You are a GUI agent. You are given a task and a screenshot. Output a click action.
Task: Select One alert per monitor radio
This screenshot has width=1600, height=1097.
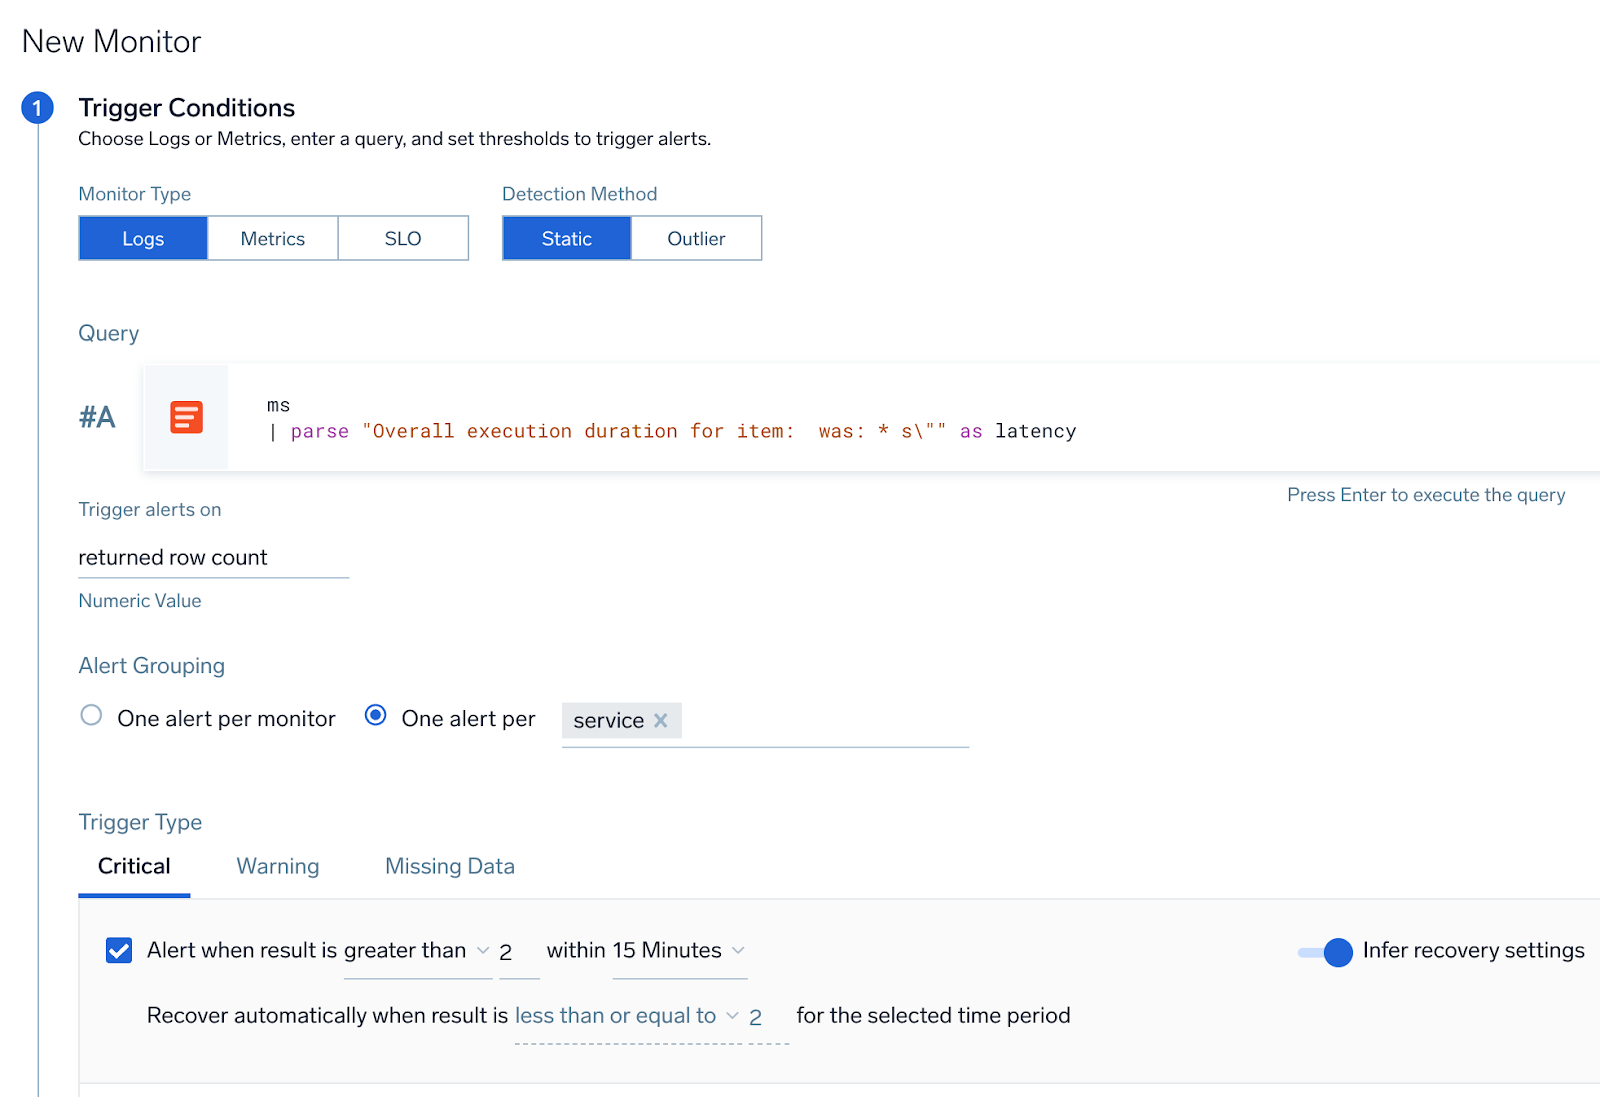pyautogui.click(x=91, y=716)
